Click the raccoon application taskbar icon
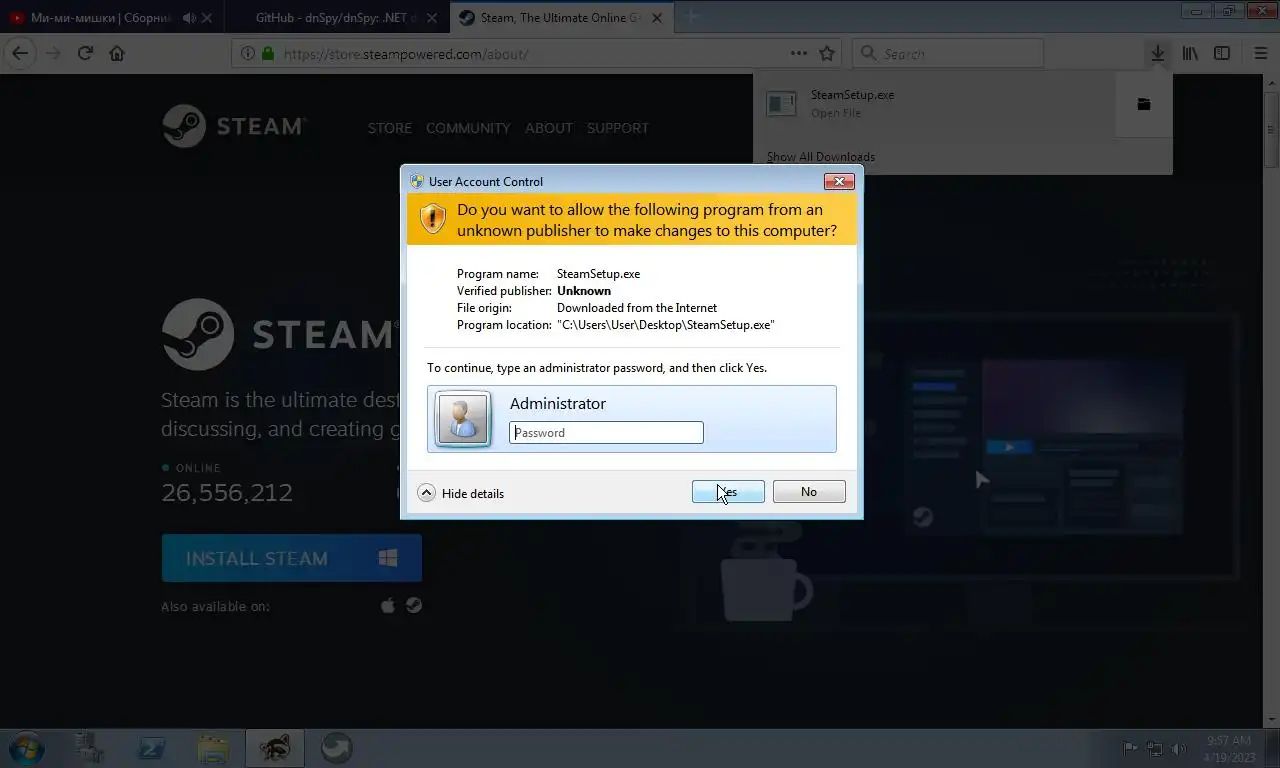Image resolution: width=1280 pixels, height=768 pixels. [275, 748]
